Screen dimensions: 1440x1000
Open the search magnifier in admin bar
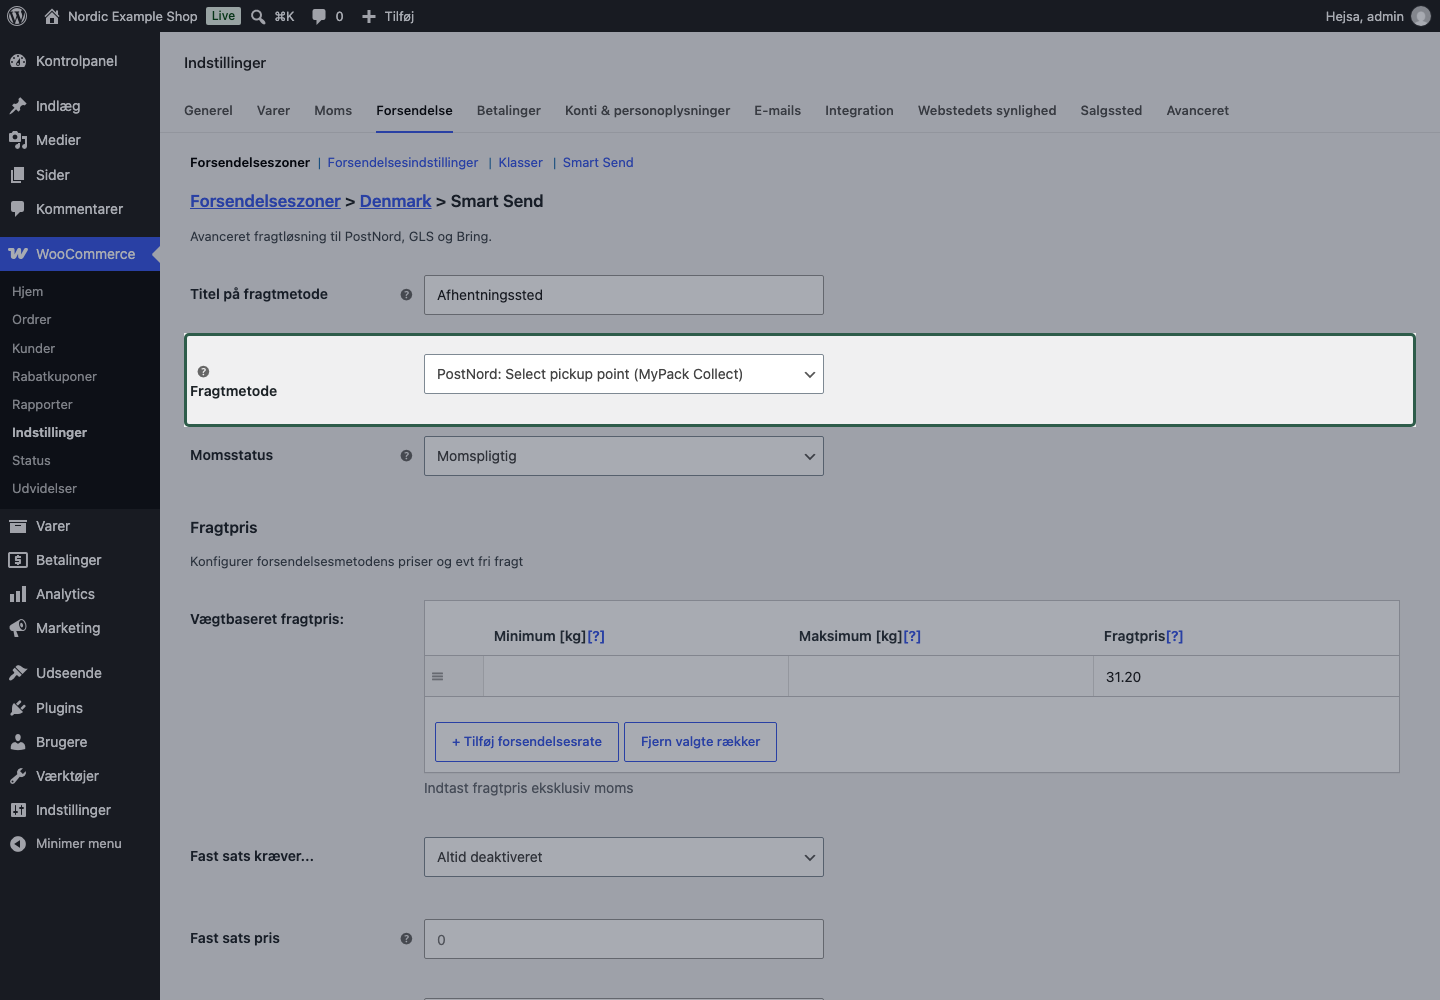(x=258, y=16)
